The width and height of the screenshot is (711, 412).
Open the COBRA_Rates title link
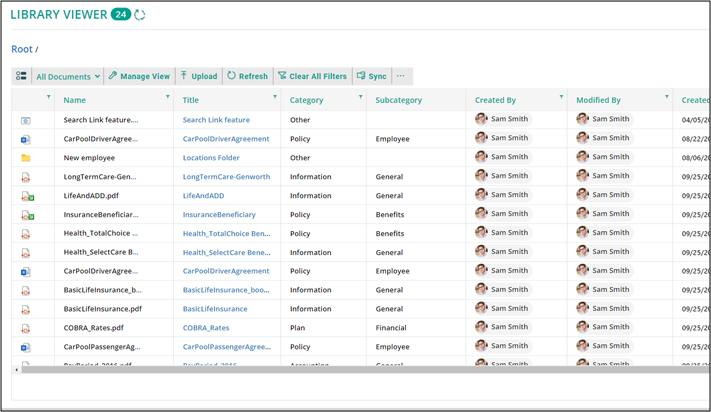pyautogui.click(x=206, y=328)
